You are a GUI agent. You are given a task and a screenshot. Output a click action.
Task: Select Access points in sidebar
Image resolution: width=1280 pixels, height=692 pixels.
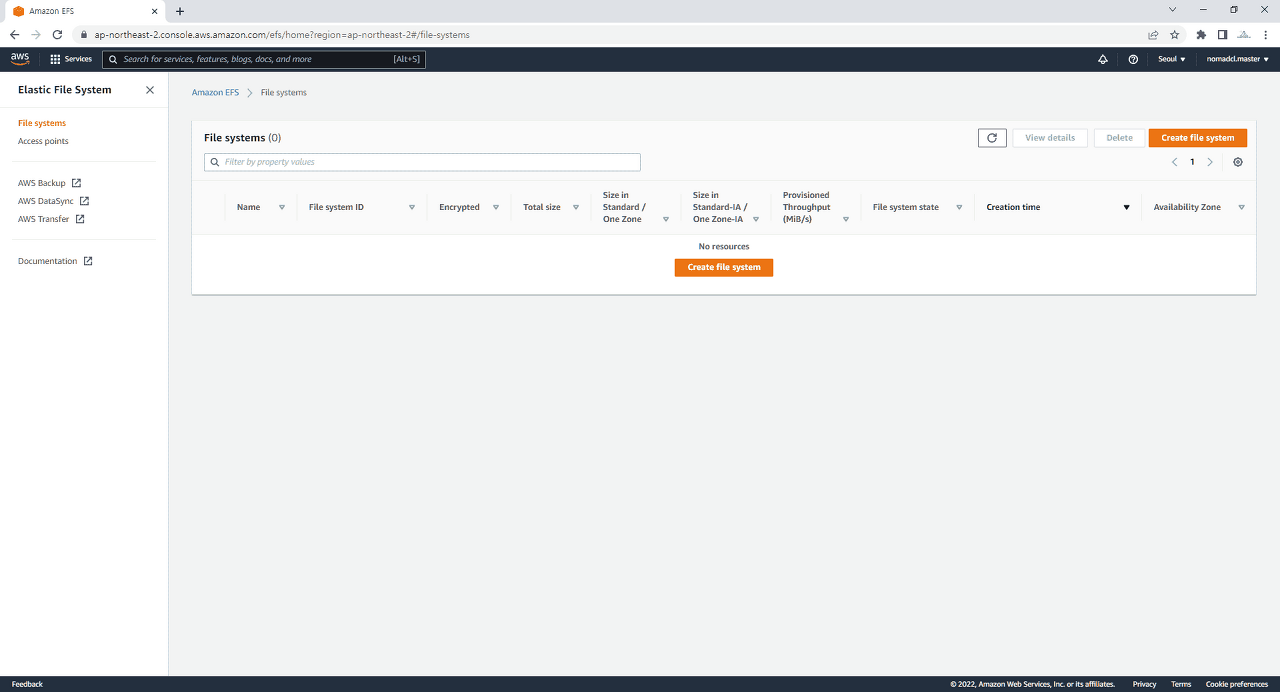pyautogui.click(x=43, y=141)
